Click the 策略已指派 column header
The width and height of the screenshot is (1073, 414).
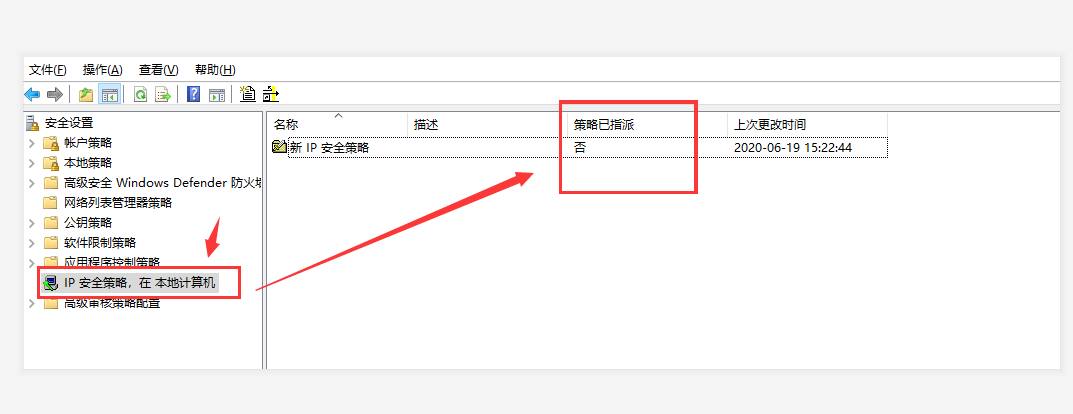coord(604,125)
